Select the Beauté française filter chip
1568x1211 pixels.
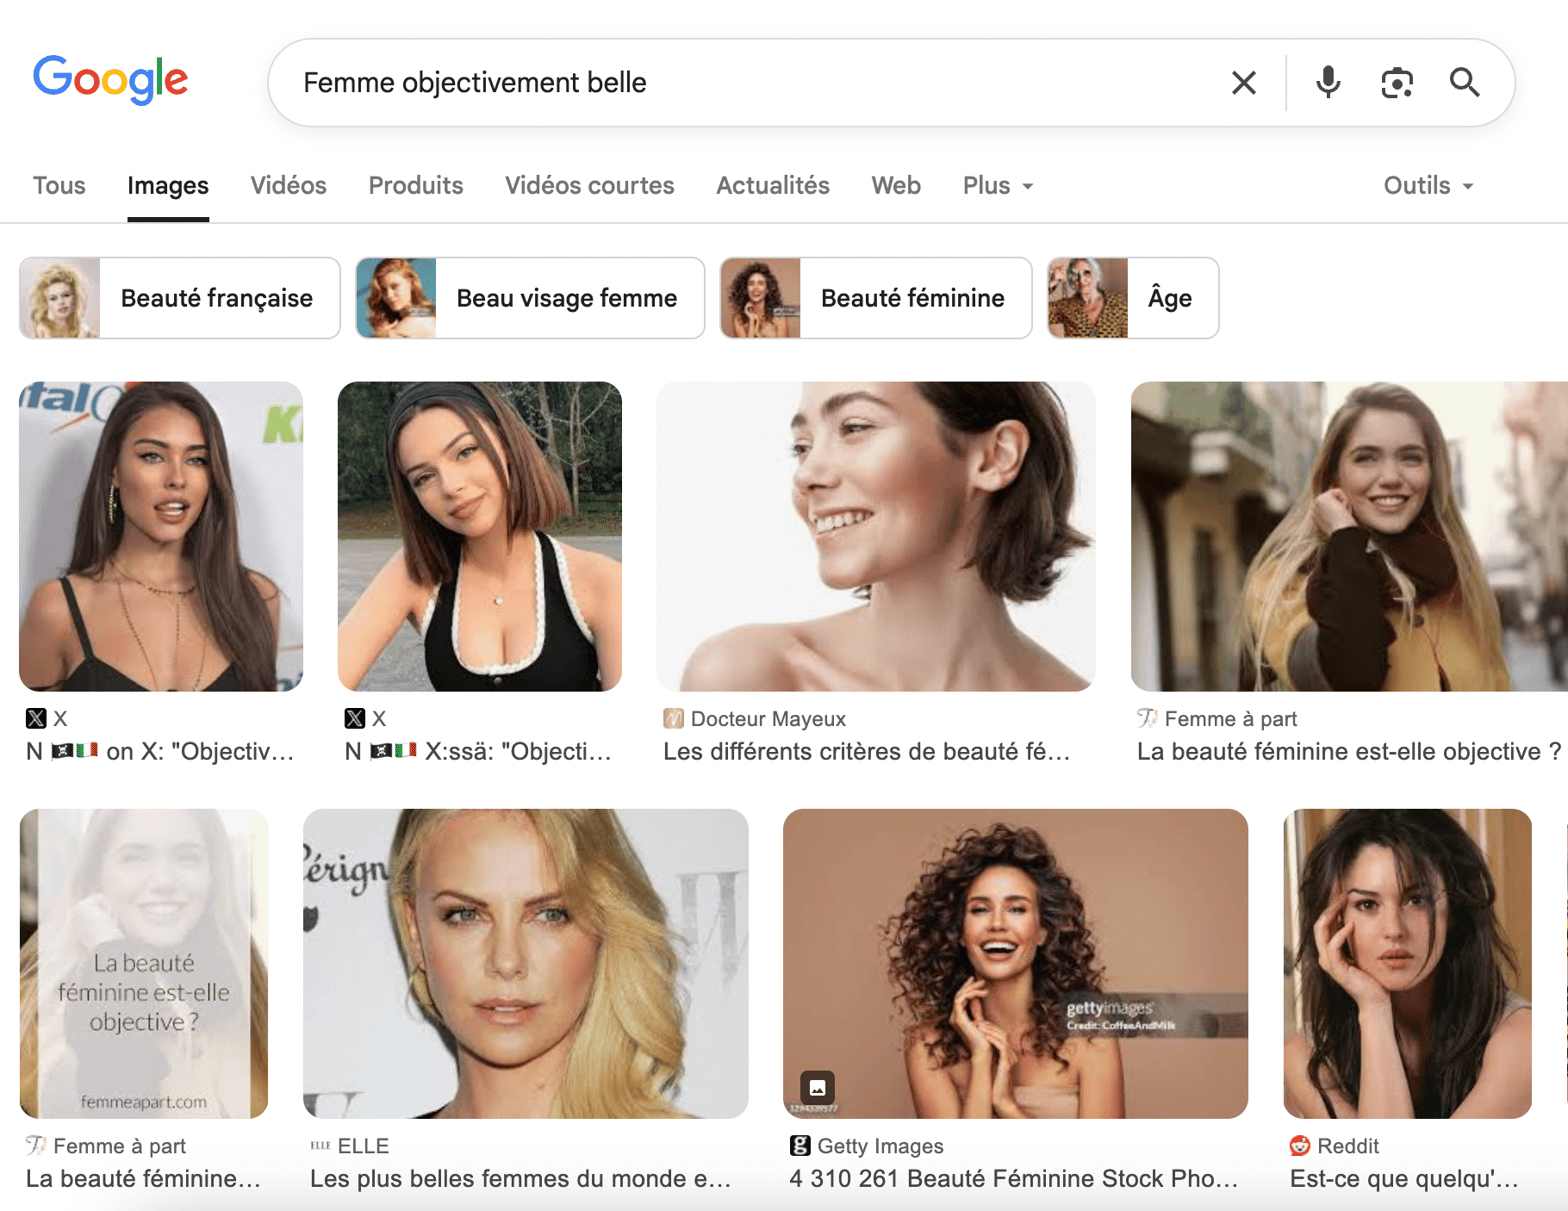click(x=180, y=298)
